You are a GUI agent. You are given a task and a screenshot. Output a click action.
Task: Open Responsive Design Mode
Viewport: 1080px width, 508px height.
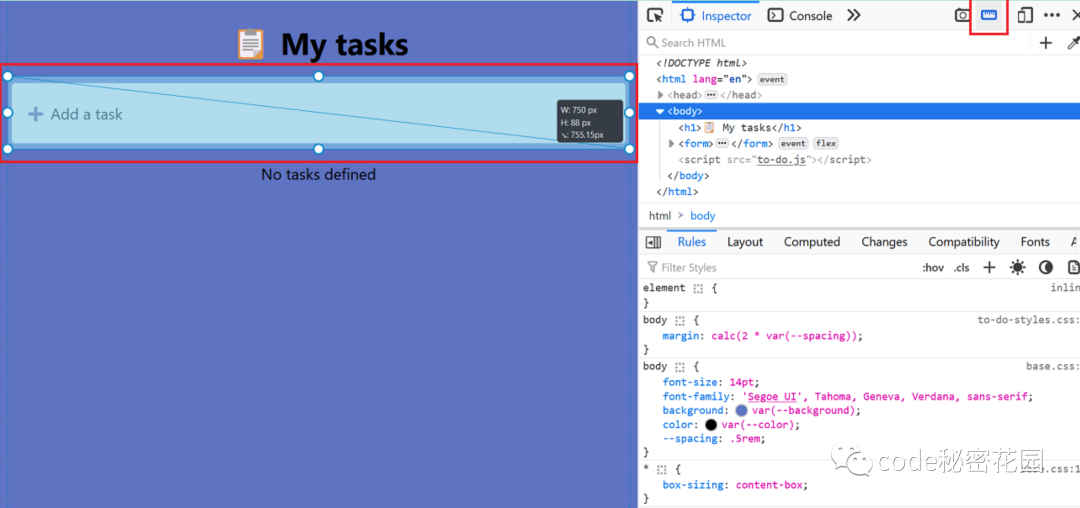pos(1025,15)
